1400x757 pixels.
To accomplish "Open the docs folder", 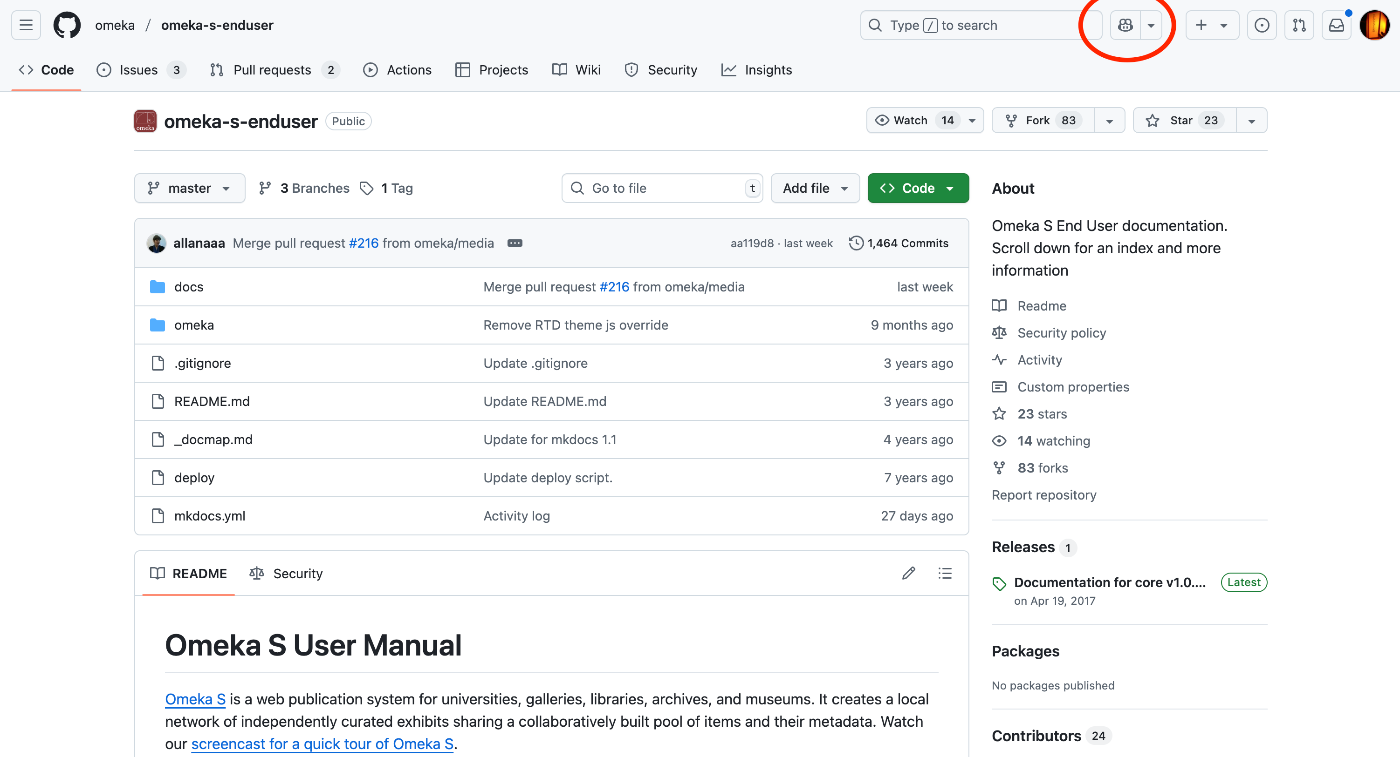I will 189,287.
